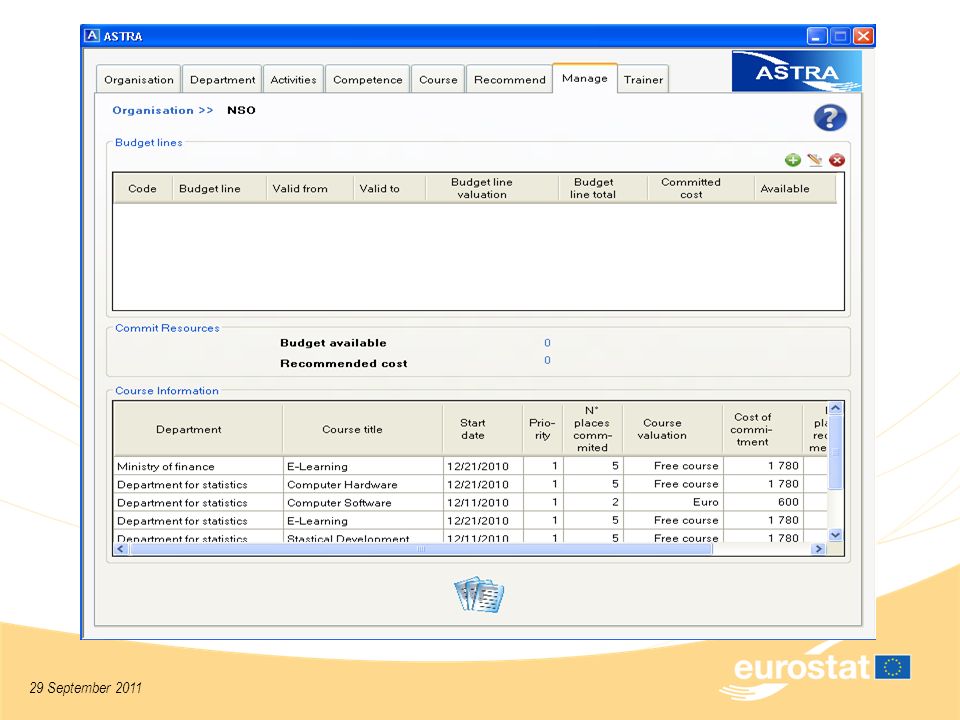
Task: Open help via the blue question mark icon
Action: [830, 118]
